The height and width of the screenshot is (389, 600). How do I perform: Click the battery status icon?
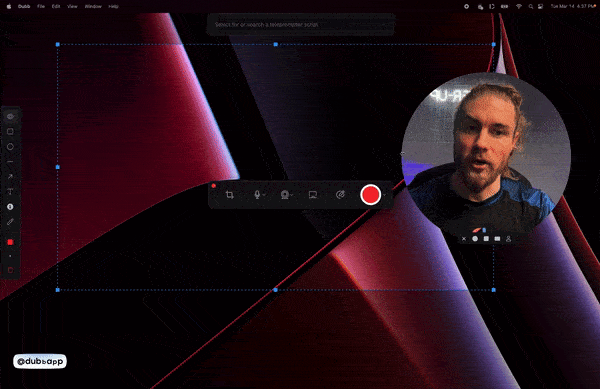(505, 6)
